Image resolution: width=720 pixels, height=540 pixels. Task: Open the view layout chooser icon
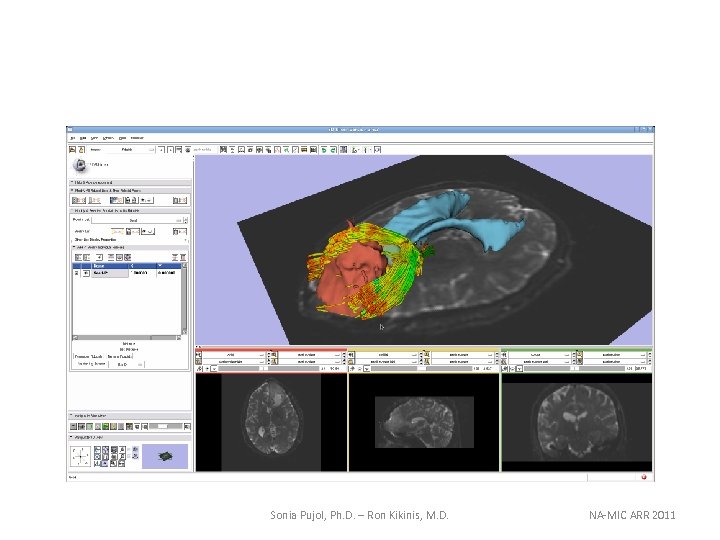(343, 150)
